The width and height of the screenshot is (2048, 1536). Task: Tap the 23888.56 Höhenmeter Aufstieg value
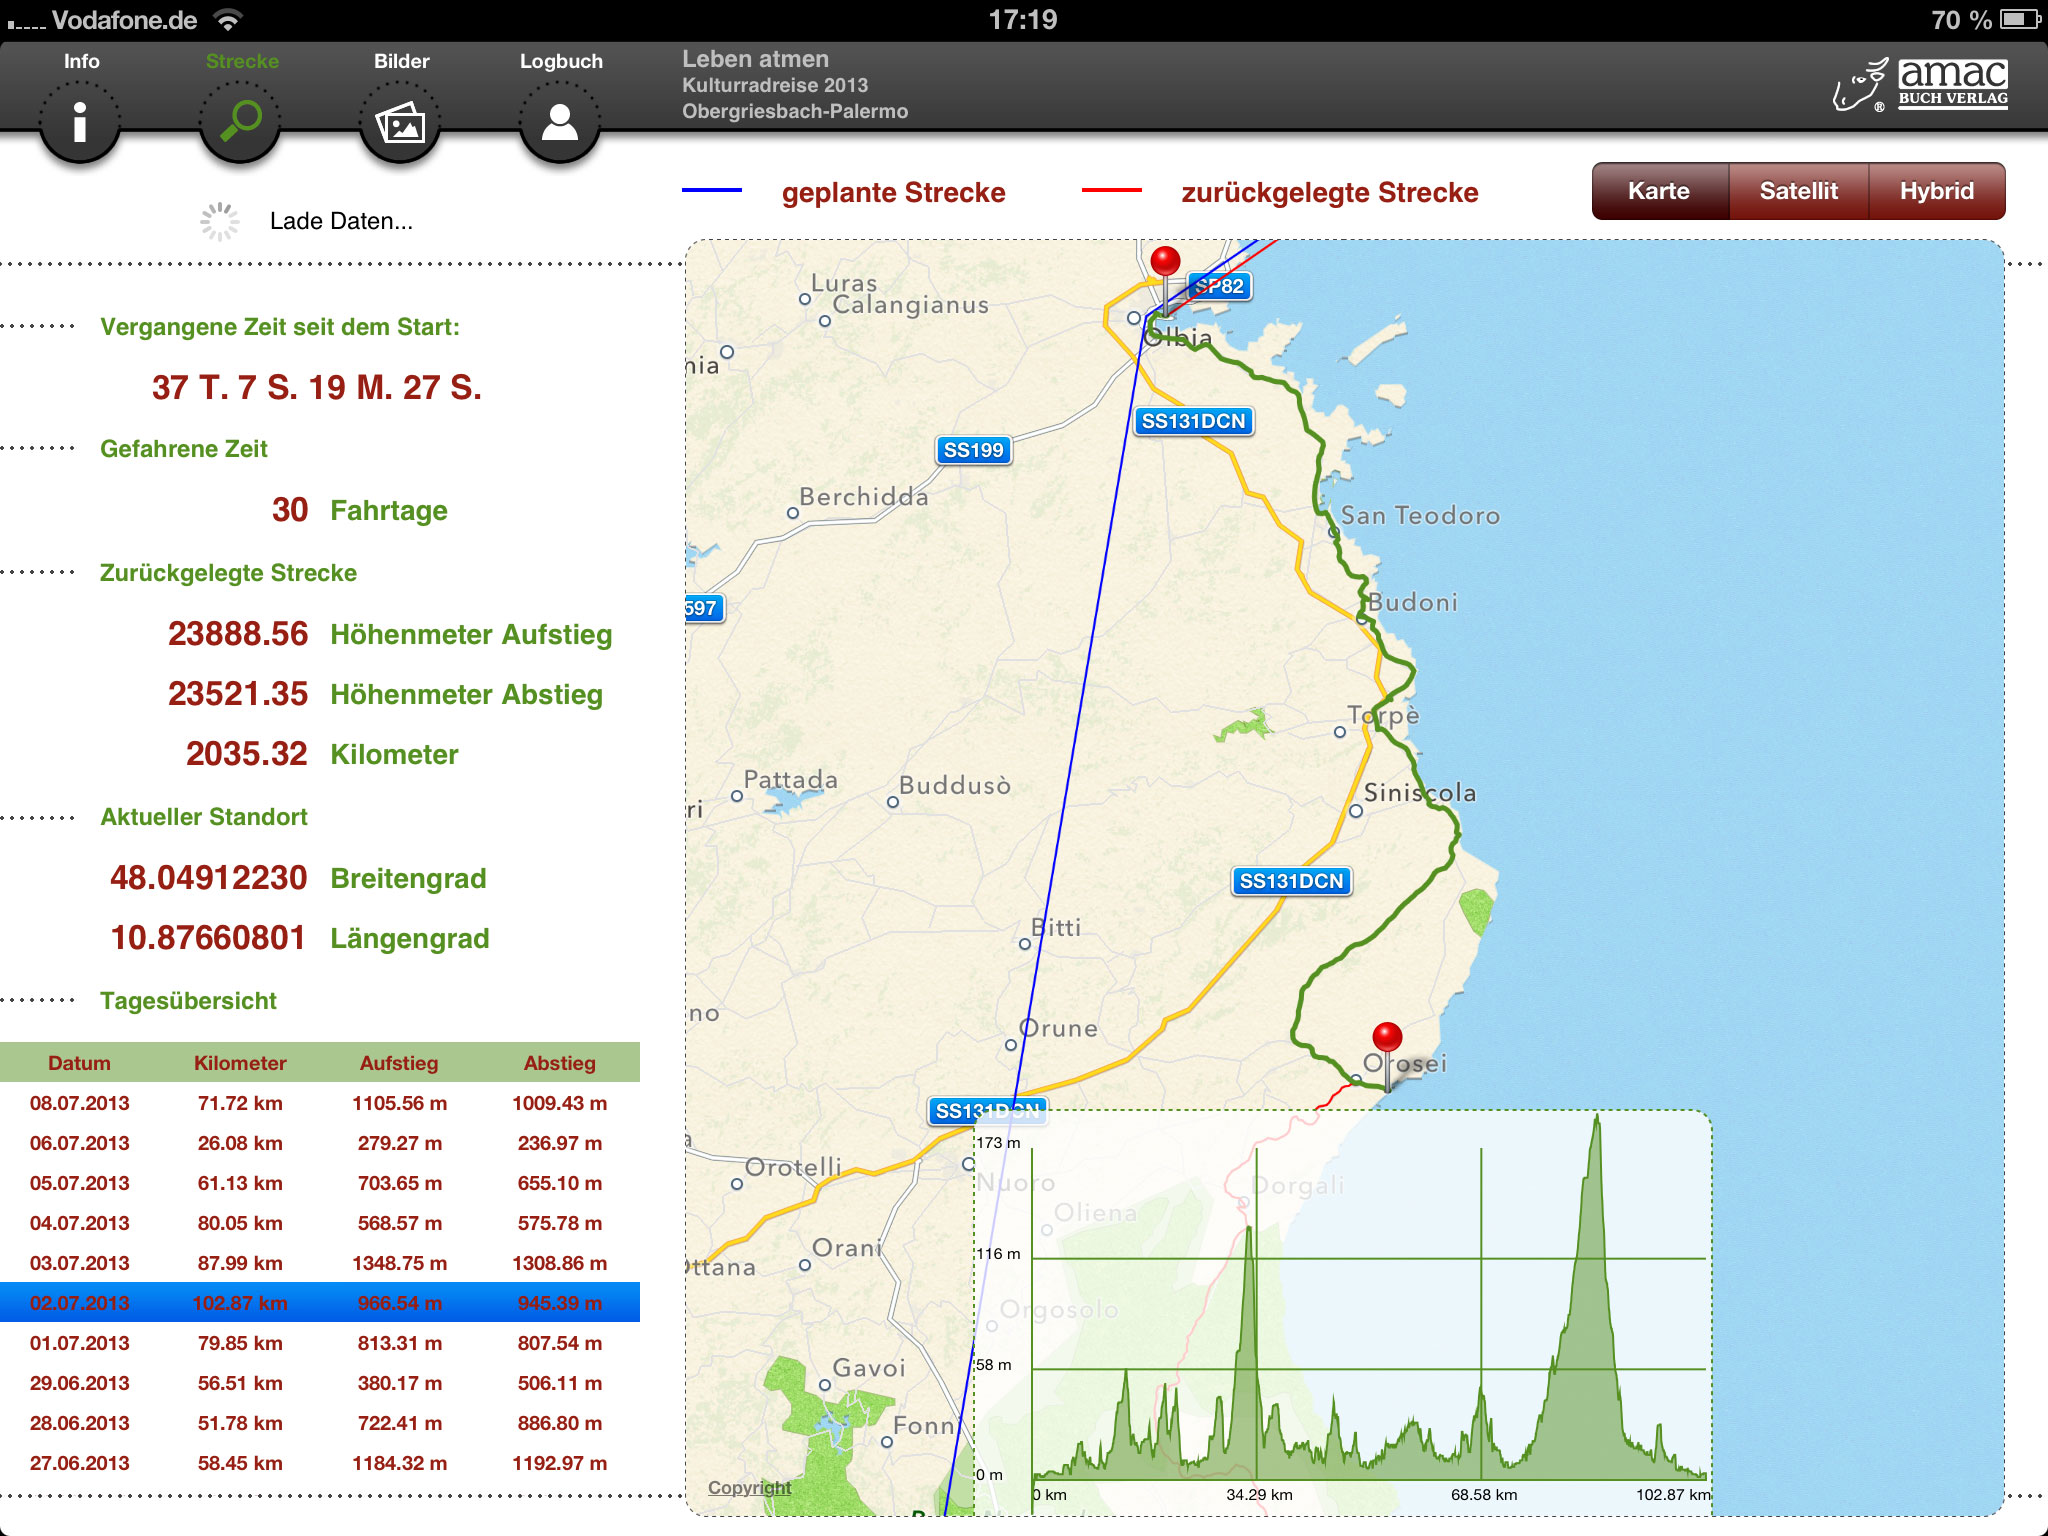[238, 634]
